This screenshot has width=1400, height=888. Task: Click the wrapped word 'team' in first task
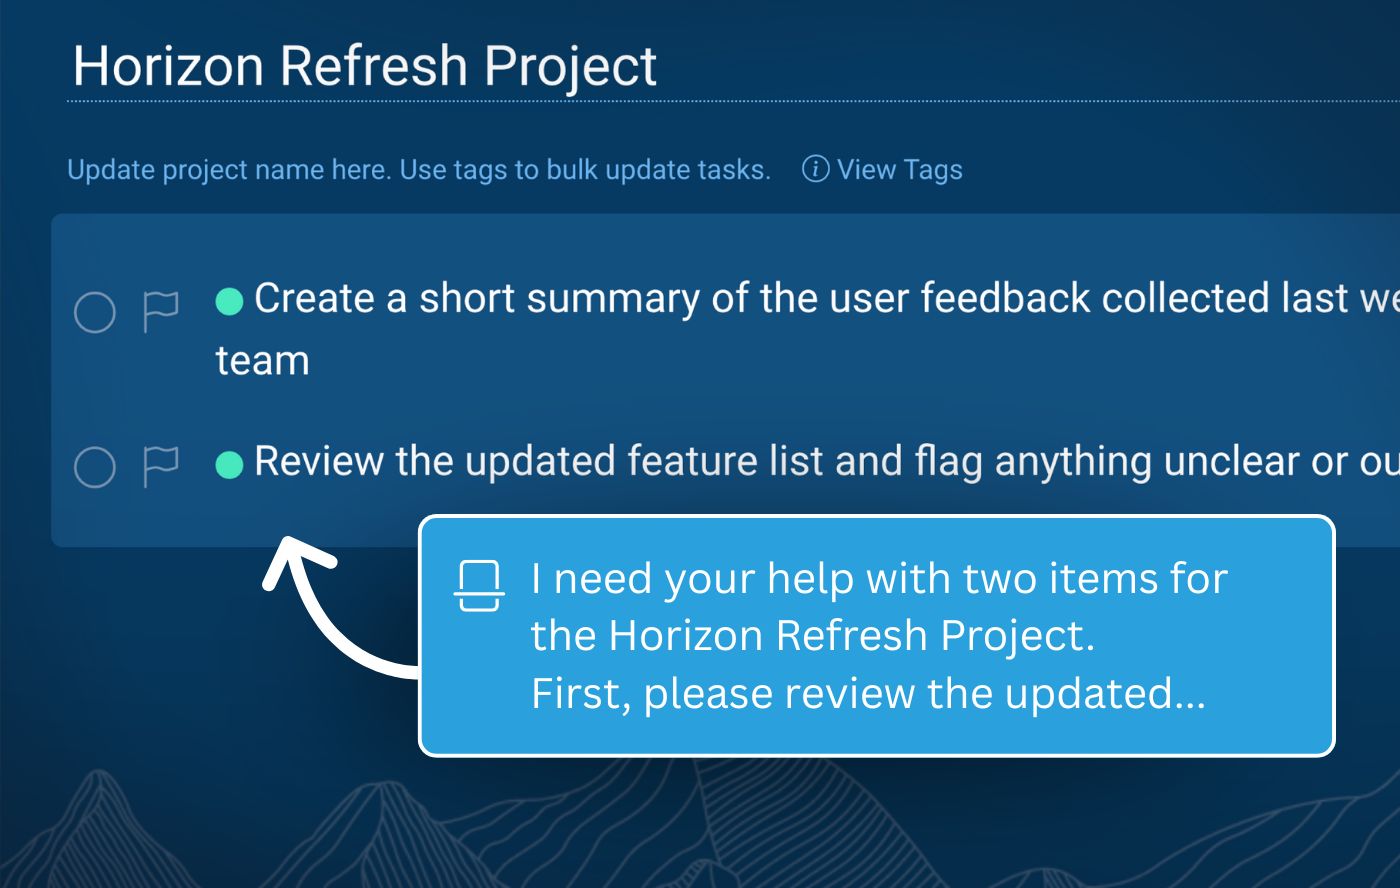[x=262, y=361]
